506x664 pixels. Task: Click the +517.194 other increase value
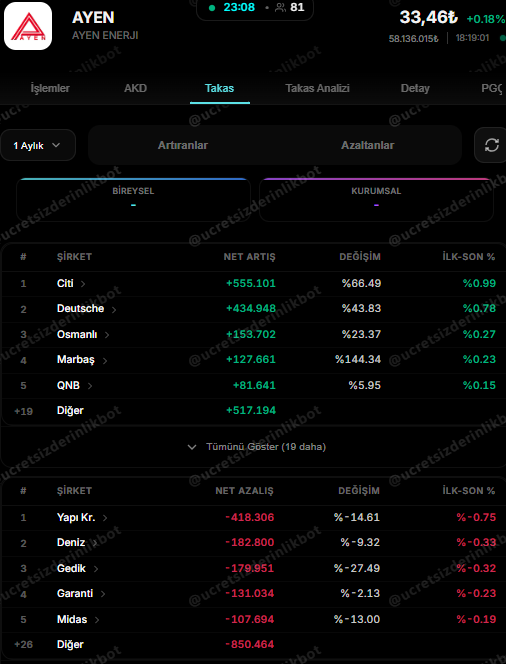coord(251,410)
